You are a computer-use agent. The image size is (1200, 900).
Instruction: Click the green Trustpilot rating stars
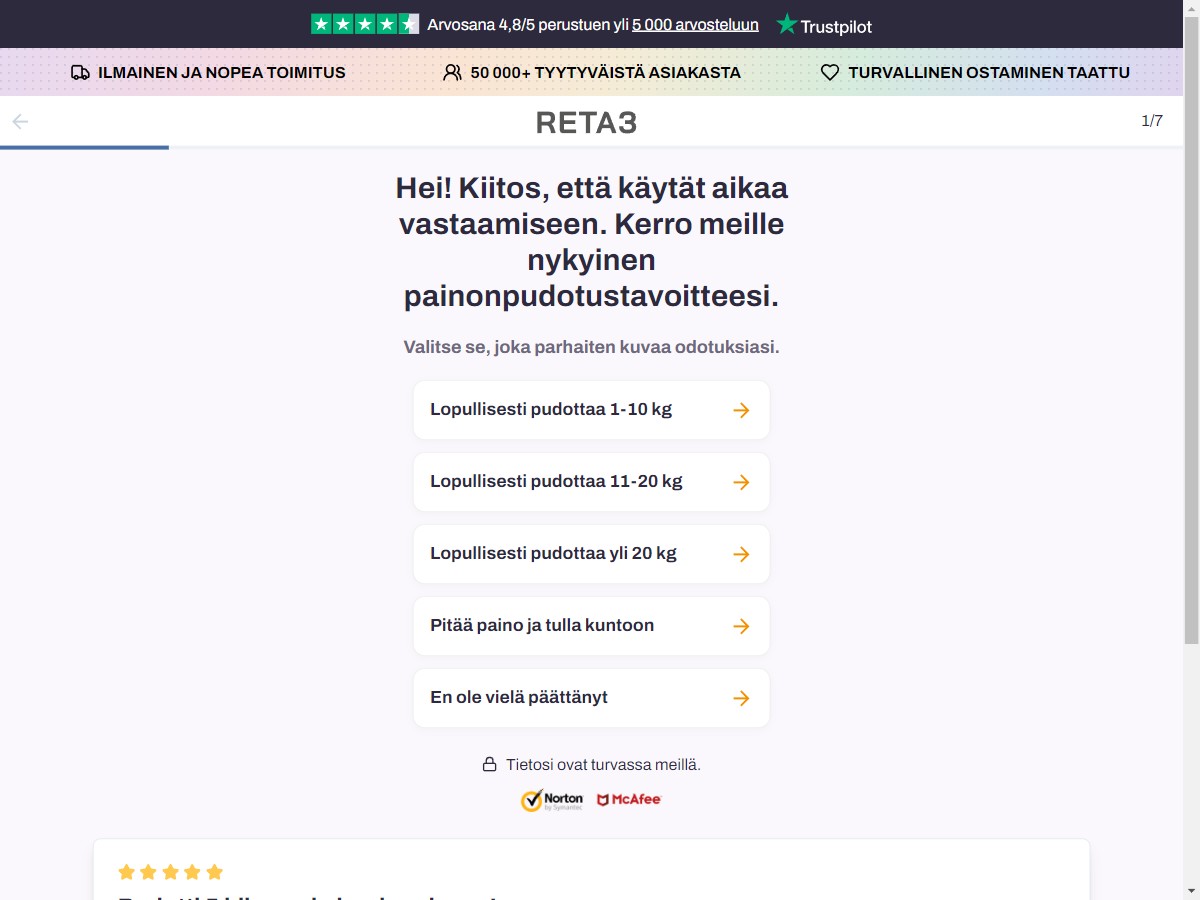tap(365, 24)
